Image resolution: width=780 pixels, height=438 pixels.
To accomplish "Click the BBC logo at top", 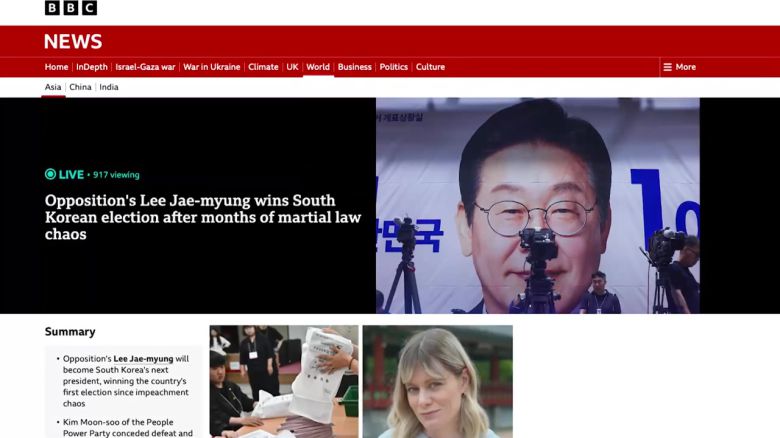I will pos(71,8).
